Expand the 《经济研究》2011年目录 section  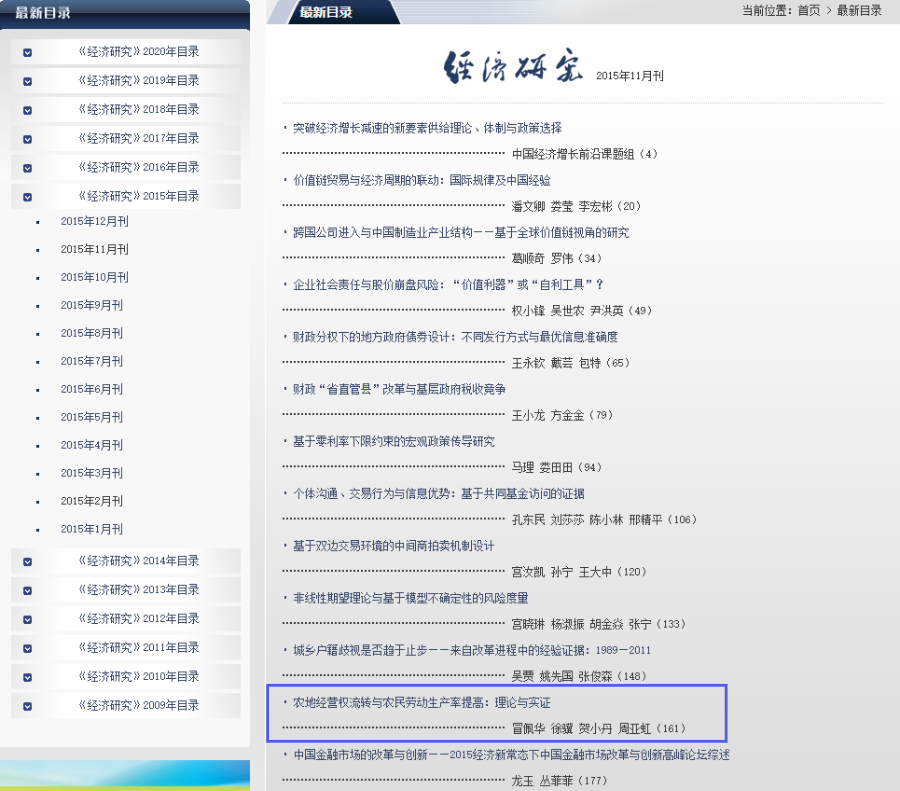click(138, 648)
